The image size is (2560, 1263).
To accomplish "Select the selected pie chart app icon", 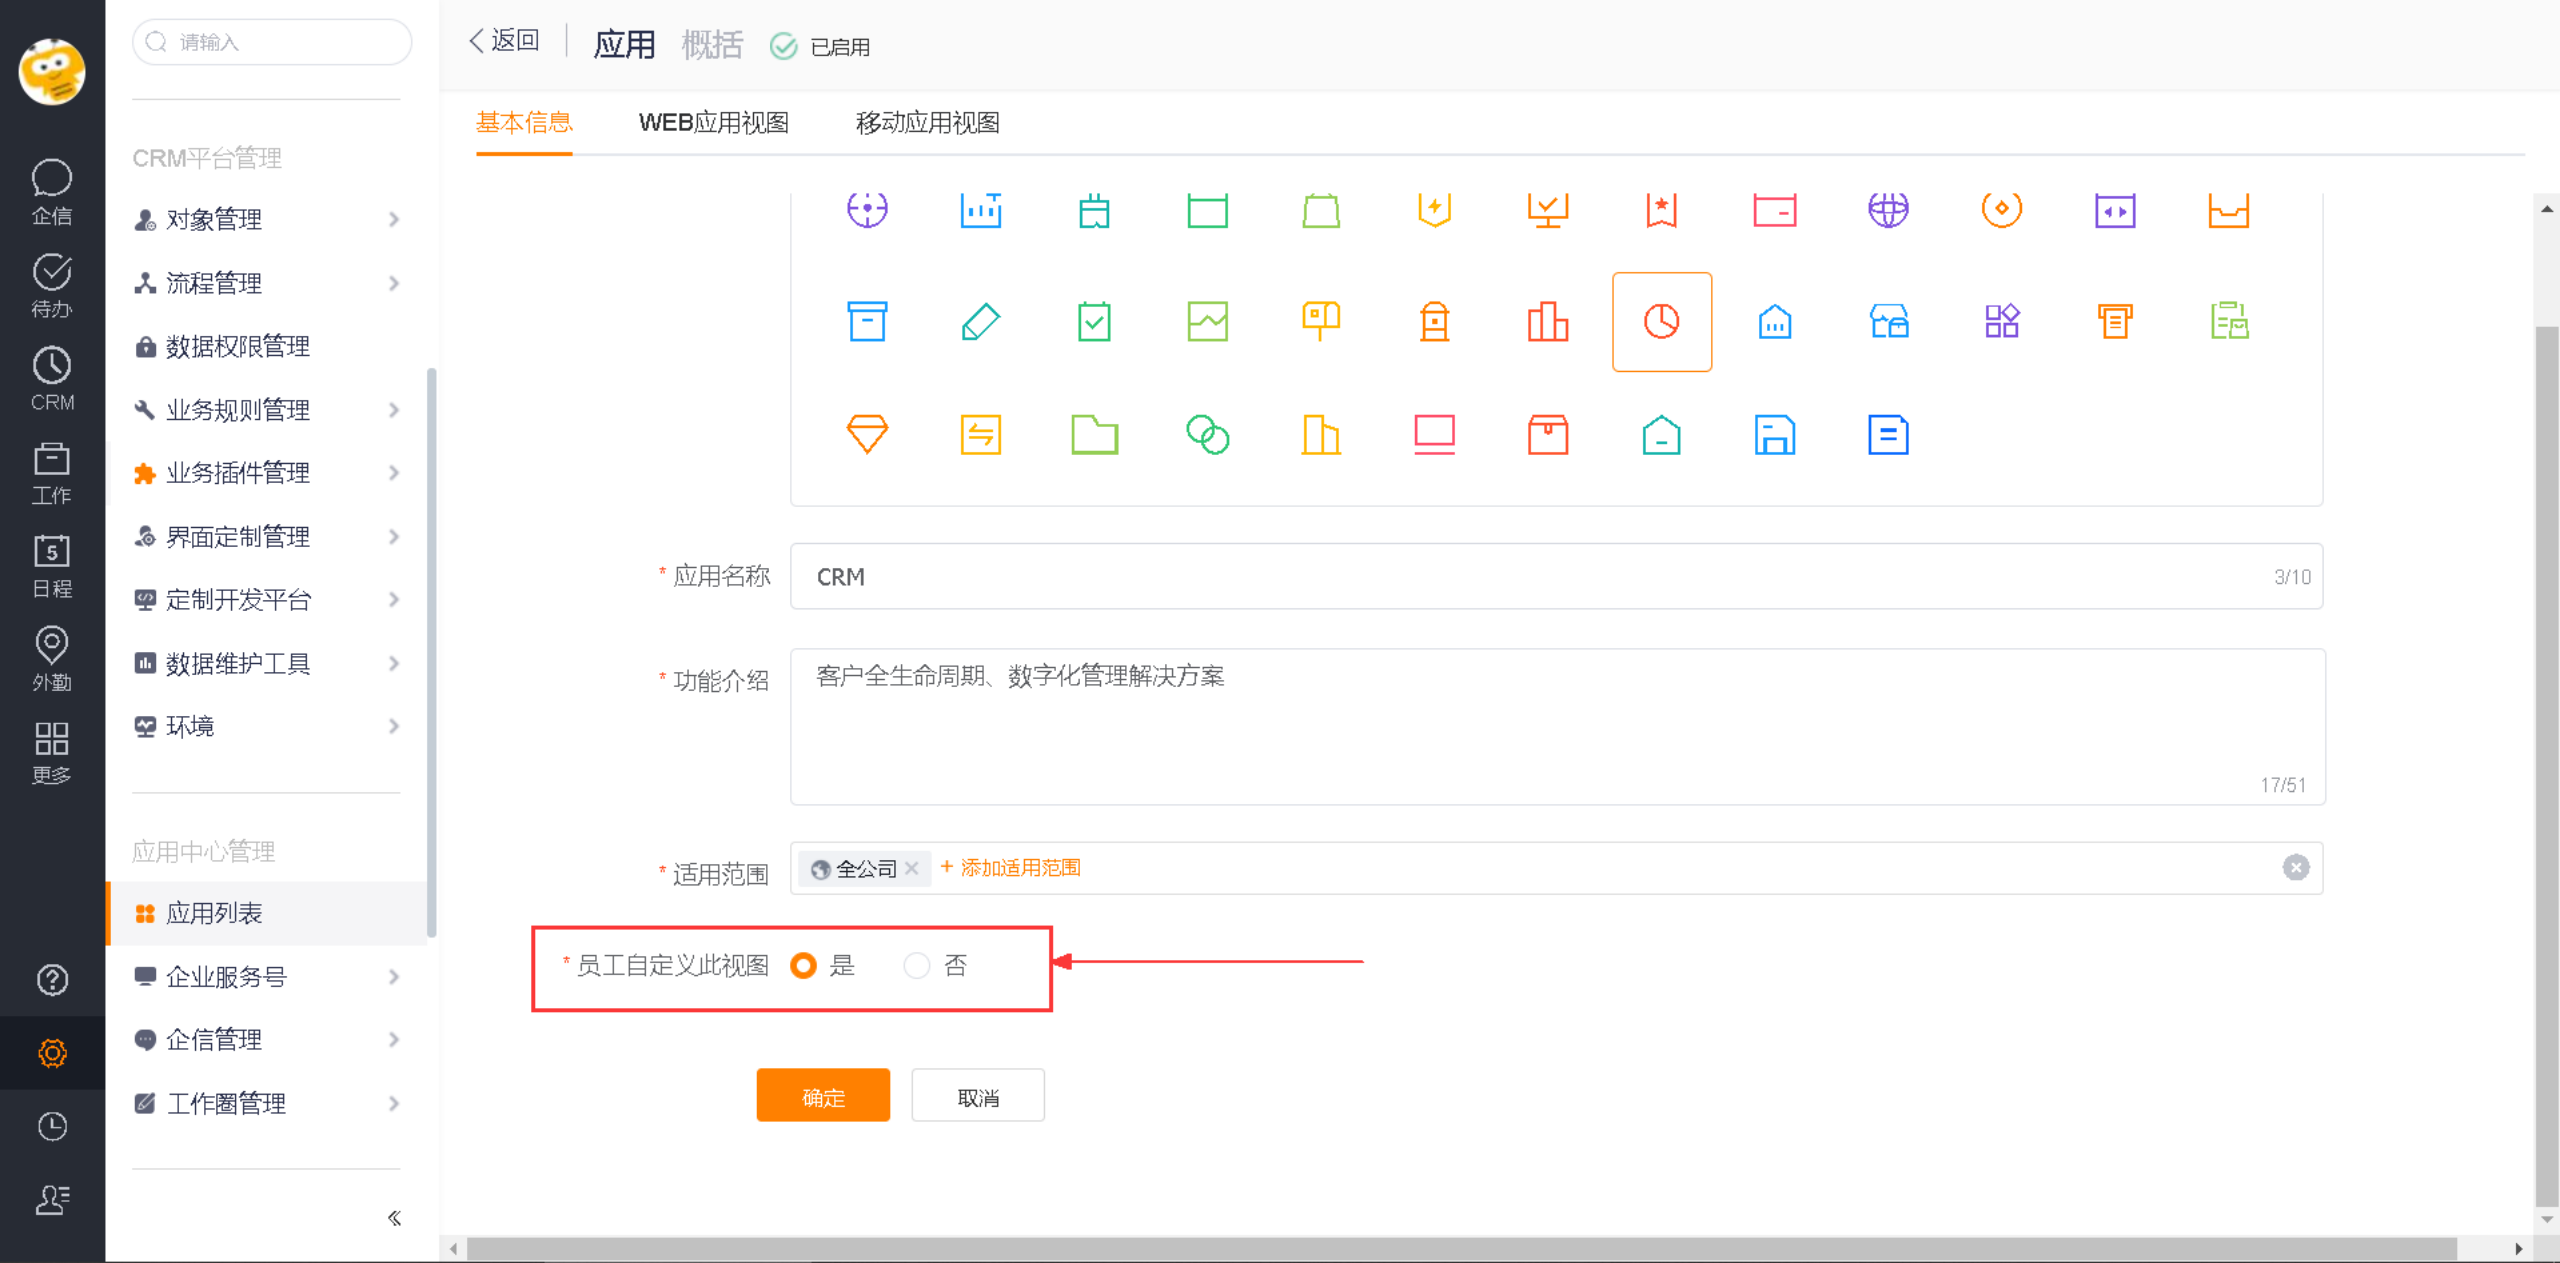I will point(1661,322).
